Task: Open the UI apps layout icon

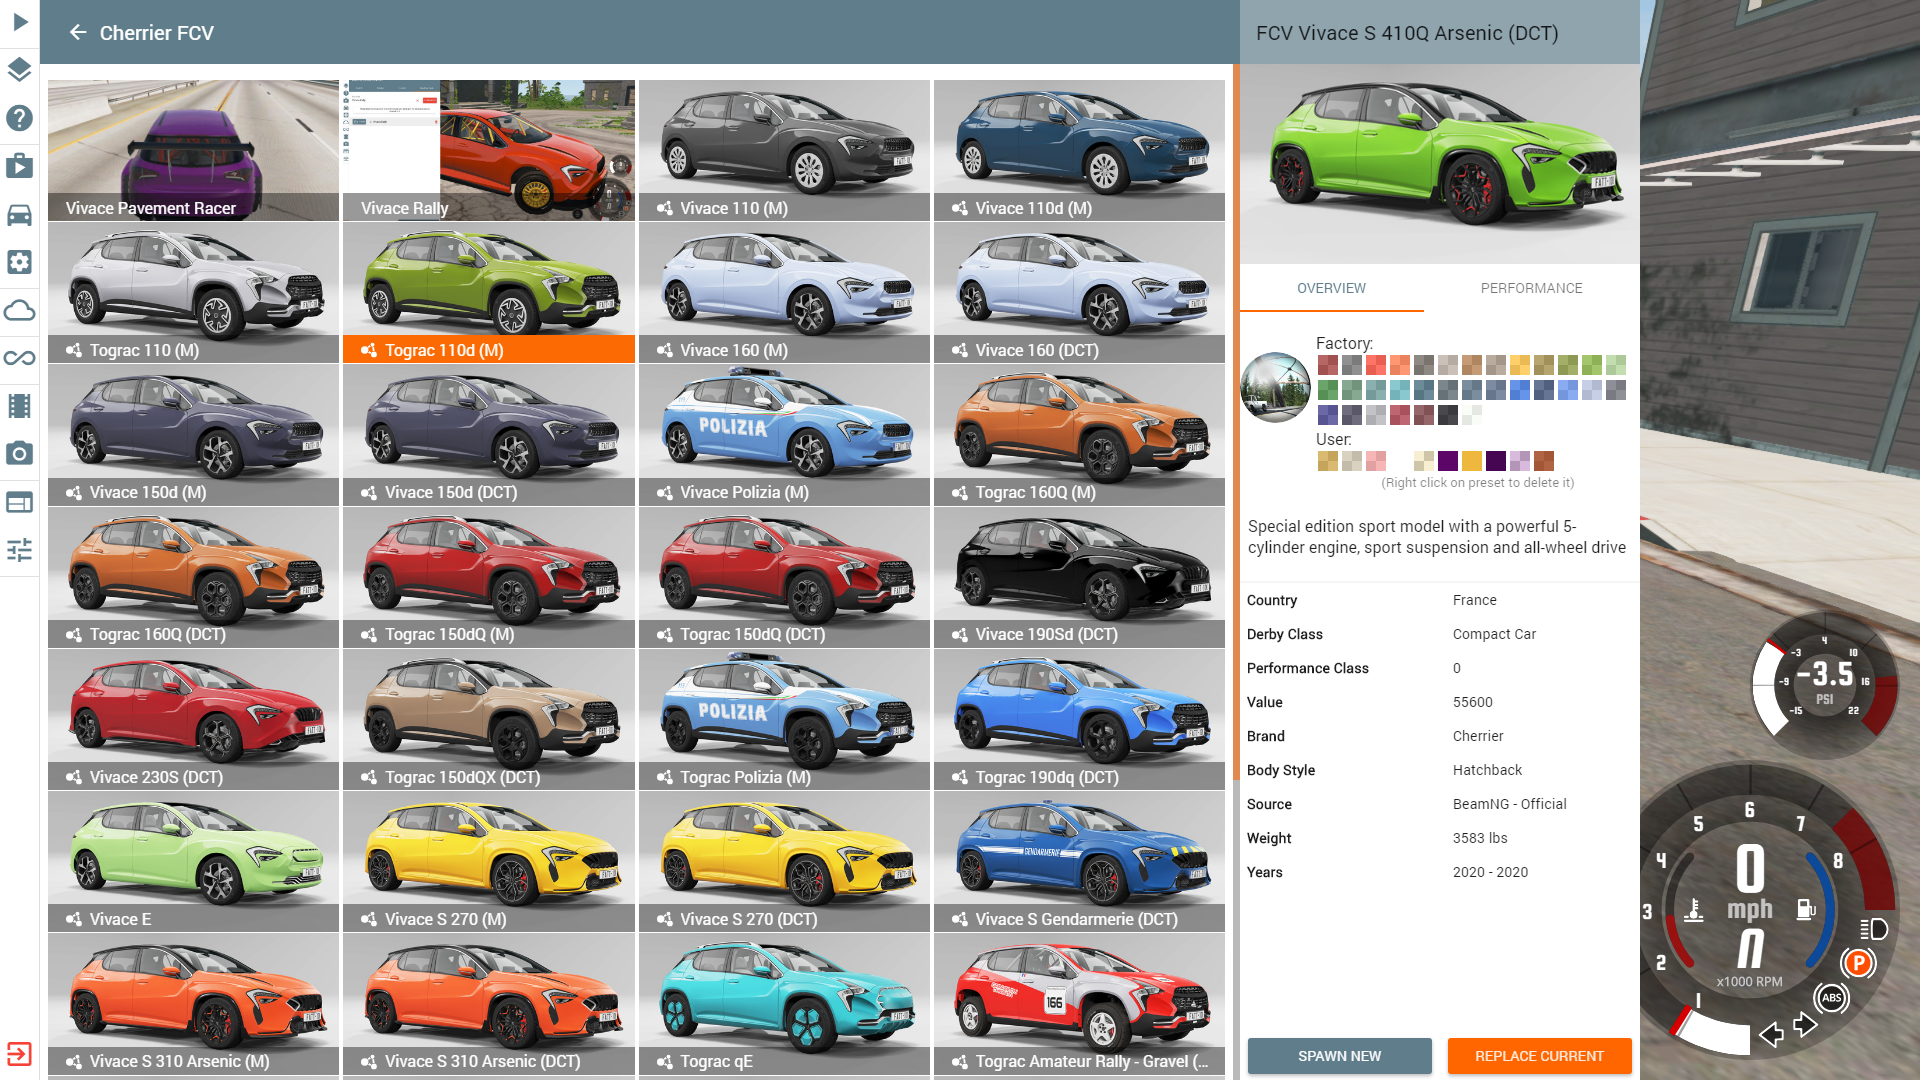Action: (x=20, y=502)
